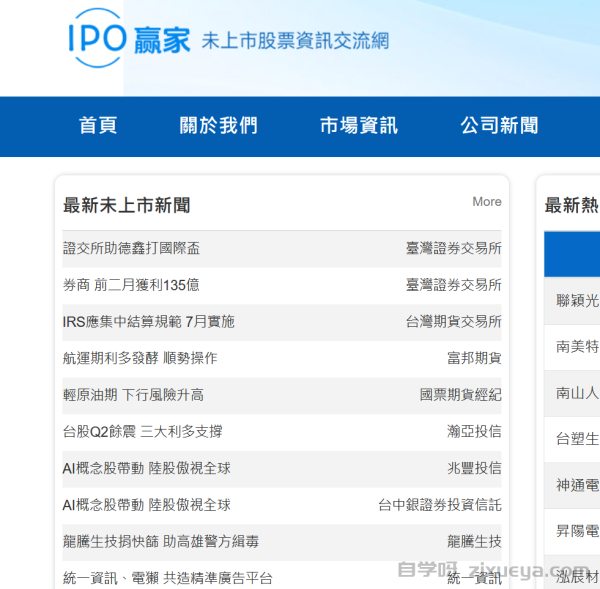The height and width of the screenshot is (589, 600).
Task: Open 南山人 row in hot stocks panel
Action: (x=572, y=393)
